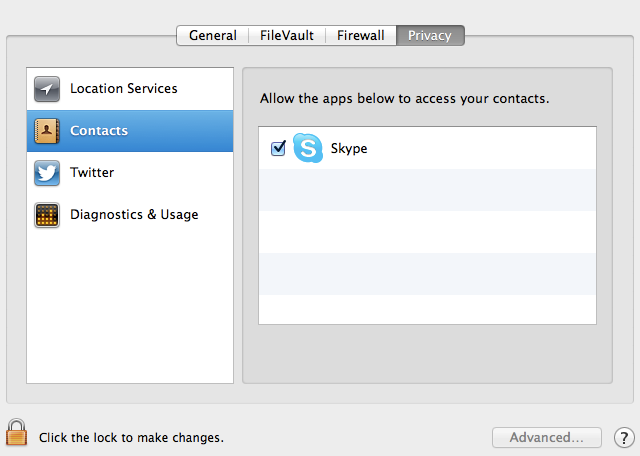Viewport: 640px width, 456px height.
Task: Click the Advanced… button
Action: point(547,438)
